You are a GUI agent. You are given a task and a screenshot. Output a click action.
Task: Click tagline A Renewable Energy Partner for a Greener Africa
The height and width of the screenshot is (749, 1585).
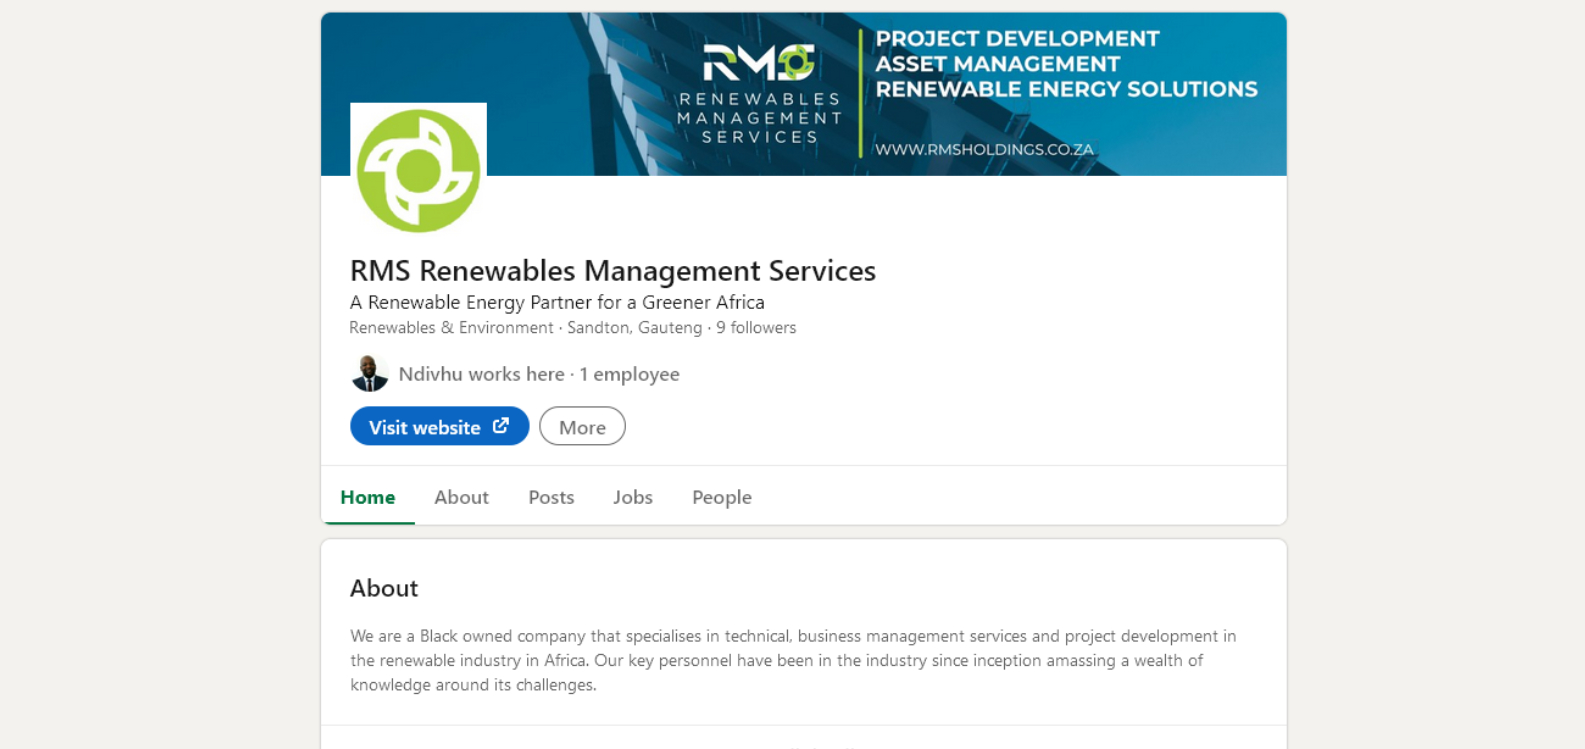[557, 302]
